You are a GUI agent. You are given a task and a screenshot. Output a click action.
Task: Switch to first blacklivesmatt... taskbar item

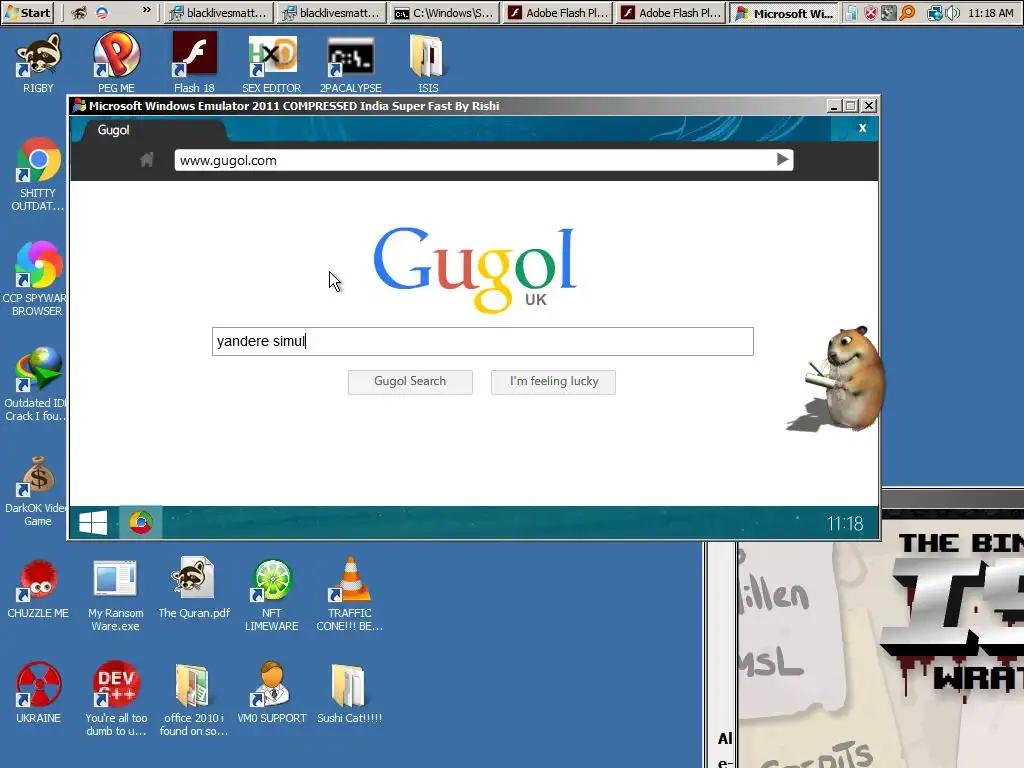pos(217,13)
